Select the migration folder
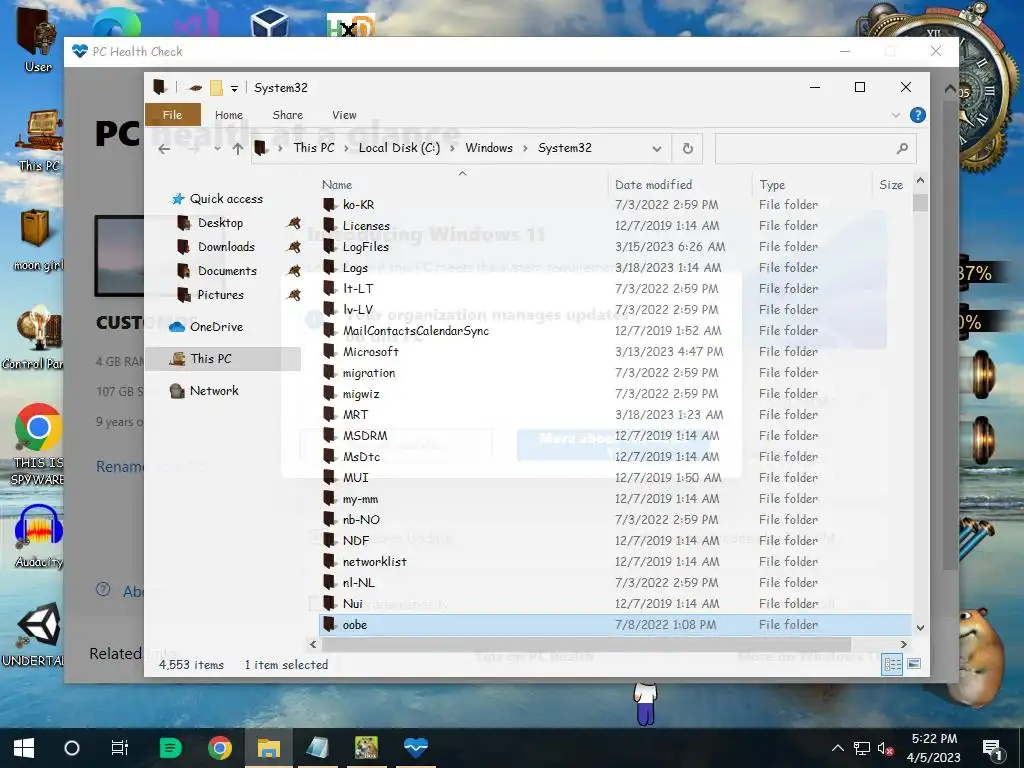Image resolution: width=1024 pixels, height=768 pixels. (x=368, y=372)
